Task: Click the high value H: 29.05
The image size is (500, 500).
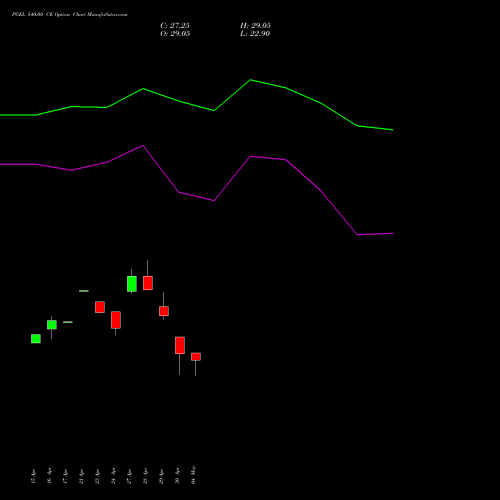Action: [x=255, y=26]
